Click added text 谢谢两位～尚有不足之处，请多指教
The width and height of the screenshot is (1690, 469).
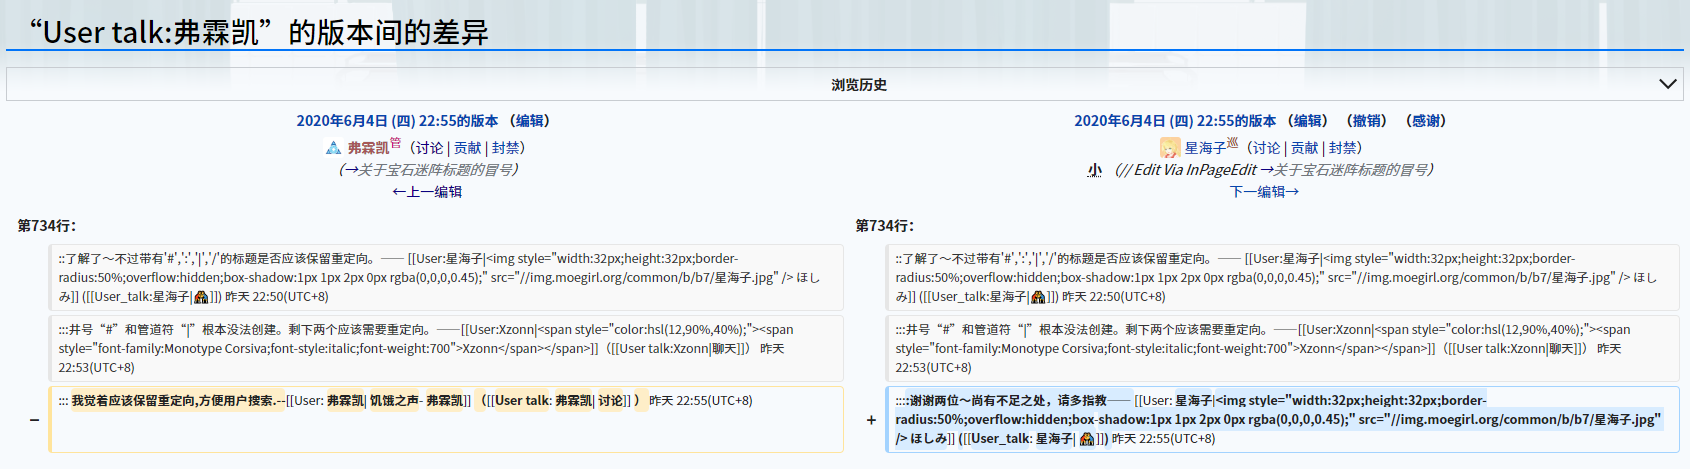click(x=1007, y=401)
